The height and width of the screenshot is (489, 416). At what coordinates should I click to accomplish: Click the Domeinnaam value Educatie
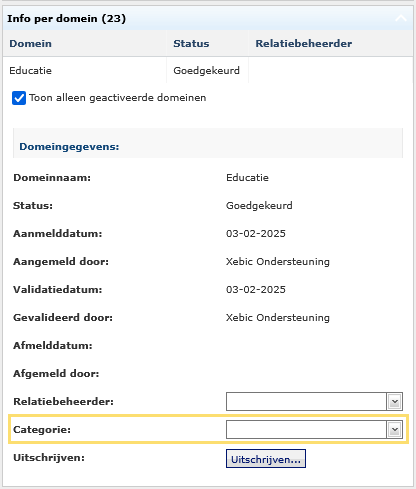247,178
